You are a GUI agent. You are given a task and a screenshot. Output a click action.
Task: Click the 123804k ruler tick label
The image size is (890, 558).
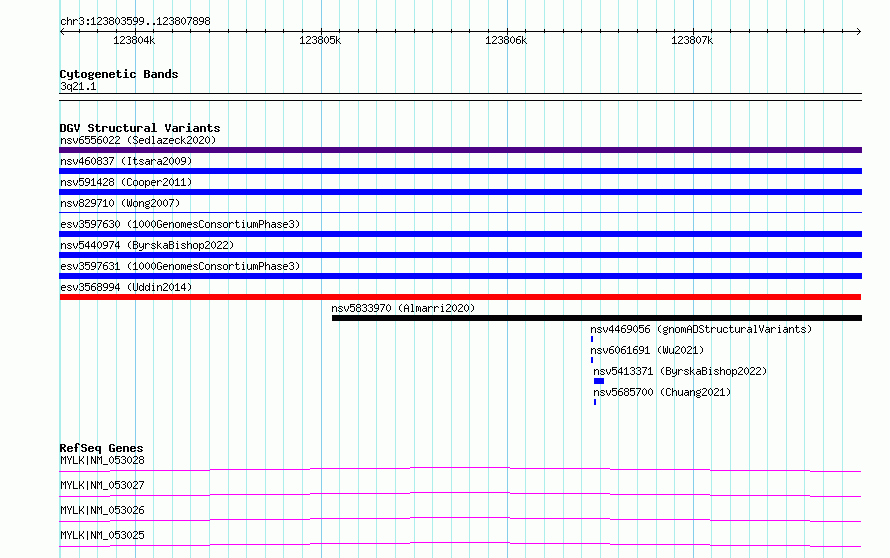pyautogui.click(x=134, y=40)
